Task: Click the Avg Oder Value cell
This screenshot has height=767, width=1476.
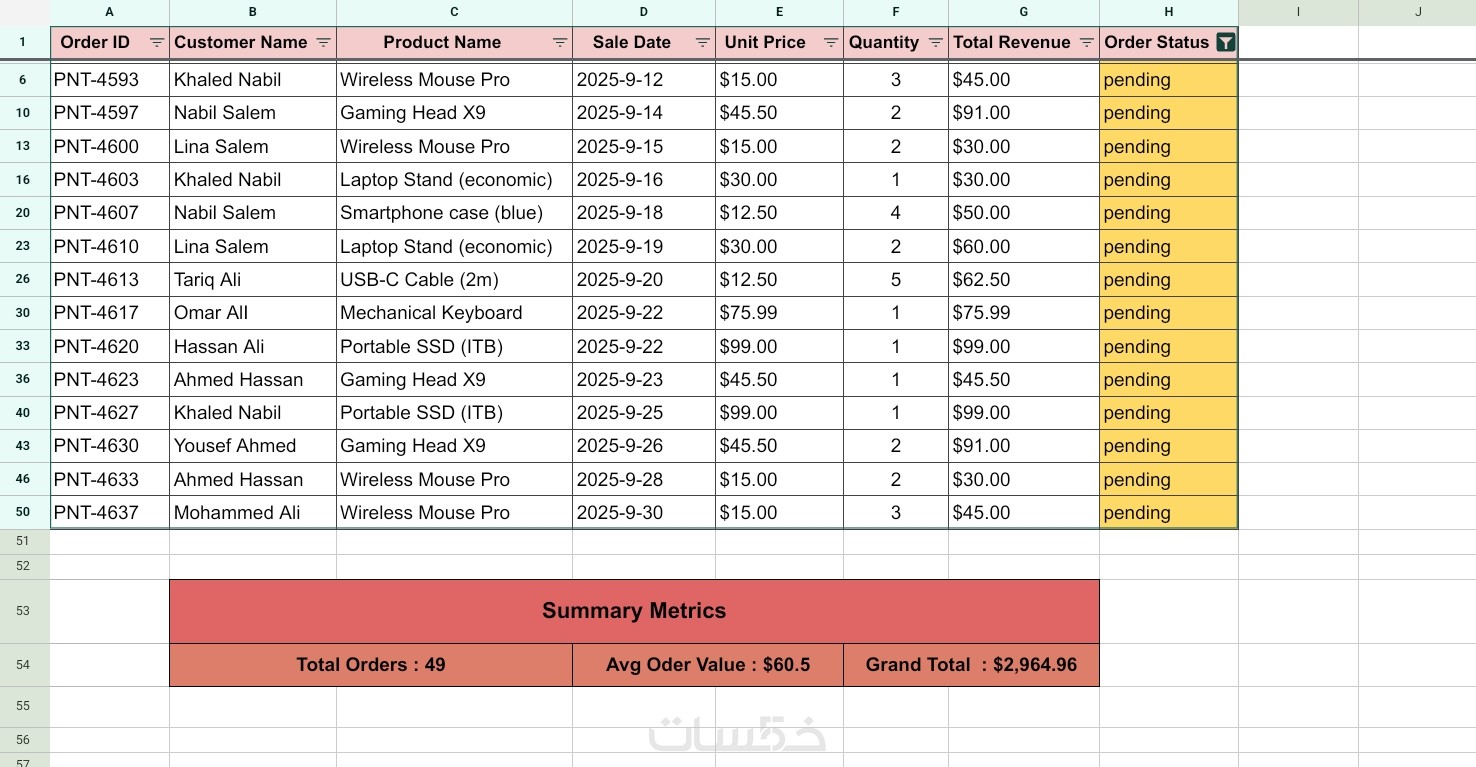Action: (x=707, y=665)
